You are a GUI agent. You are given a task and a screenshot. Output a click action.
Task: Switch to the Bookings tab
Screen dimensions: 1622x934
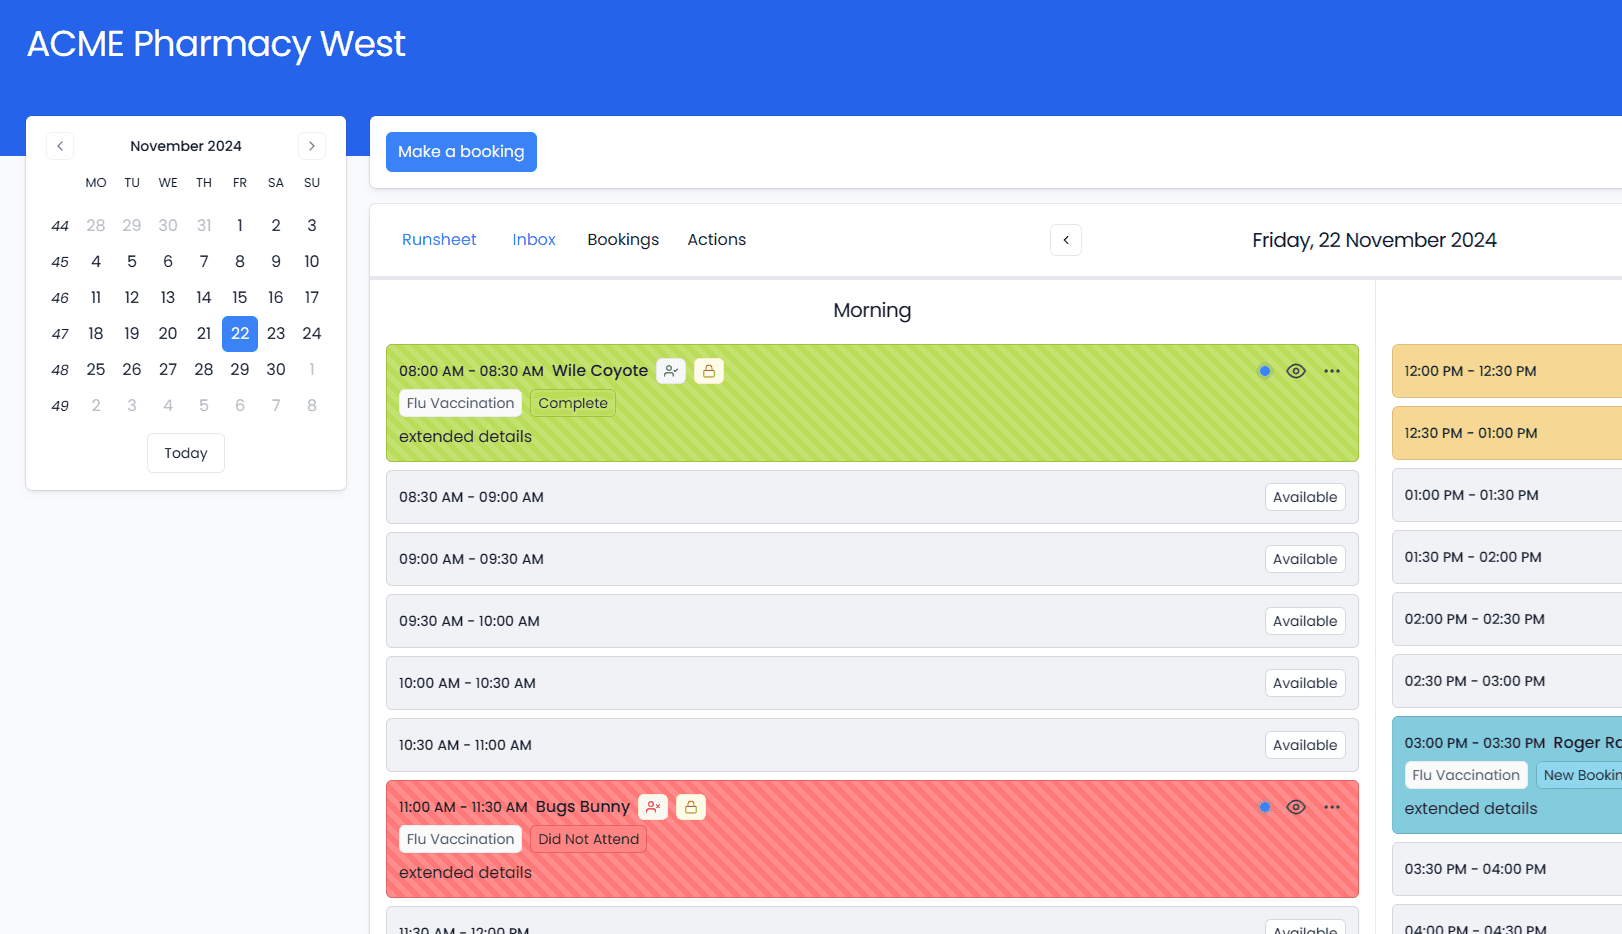(623, 239)
